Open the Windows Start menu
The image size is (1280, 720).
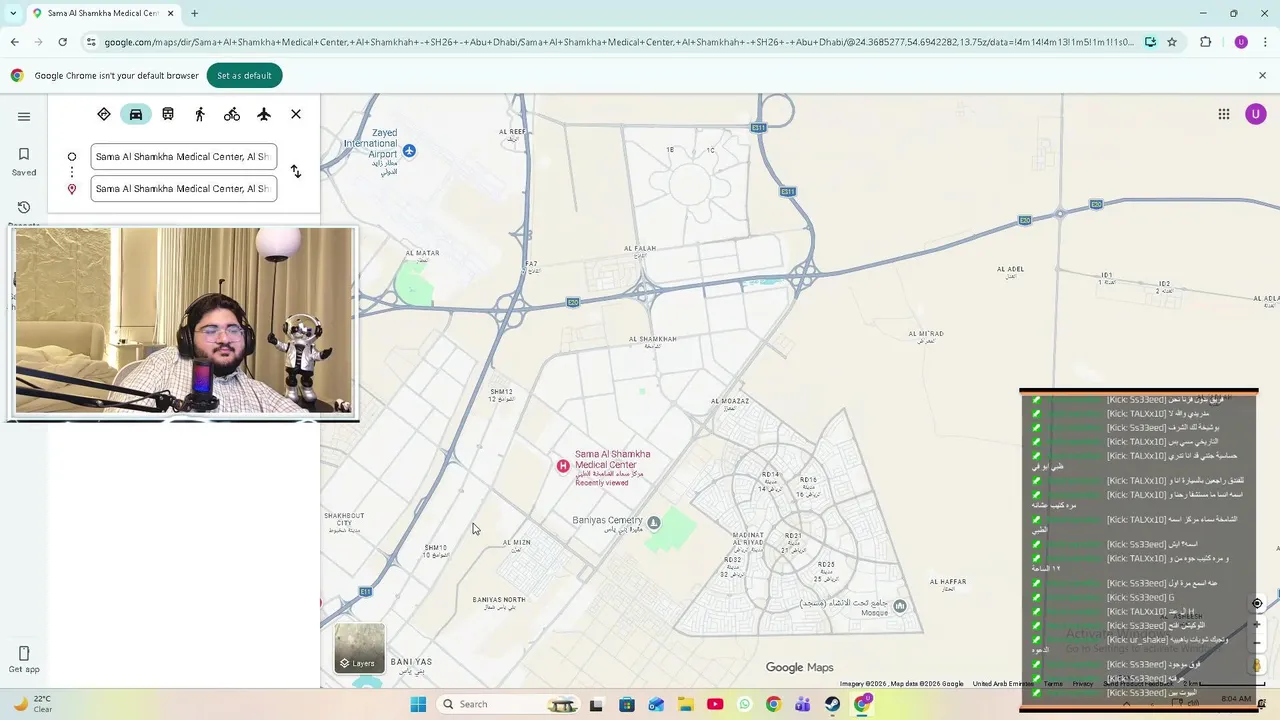418,704
